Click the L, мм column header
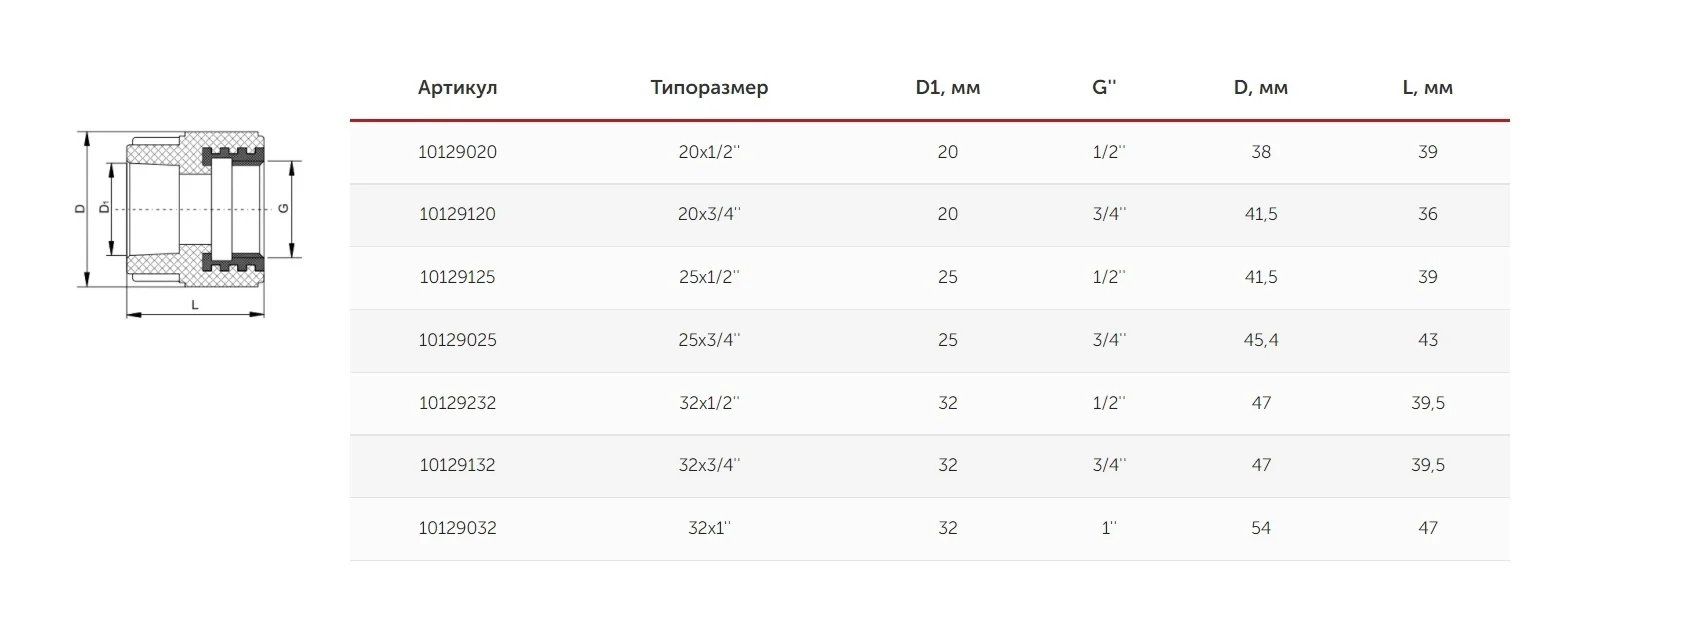Screen dimensions: 1684x640 (1427, 88)
